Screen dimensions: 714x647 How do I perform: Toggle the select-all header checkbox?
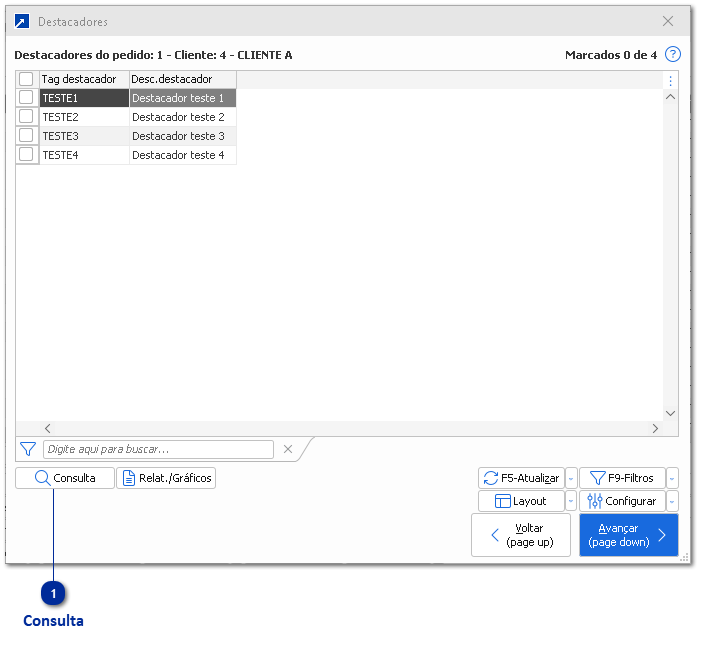pos(26,79)
